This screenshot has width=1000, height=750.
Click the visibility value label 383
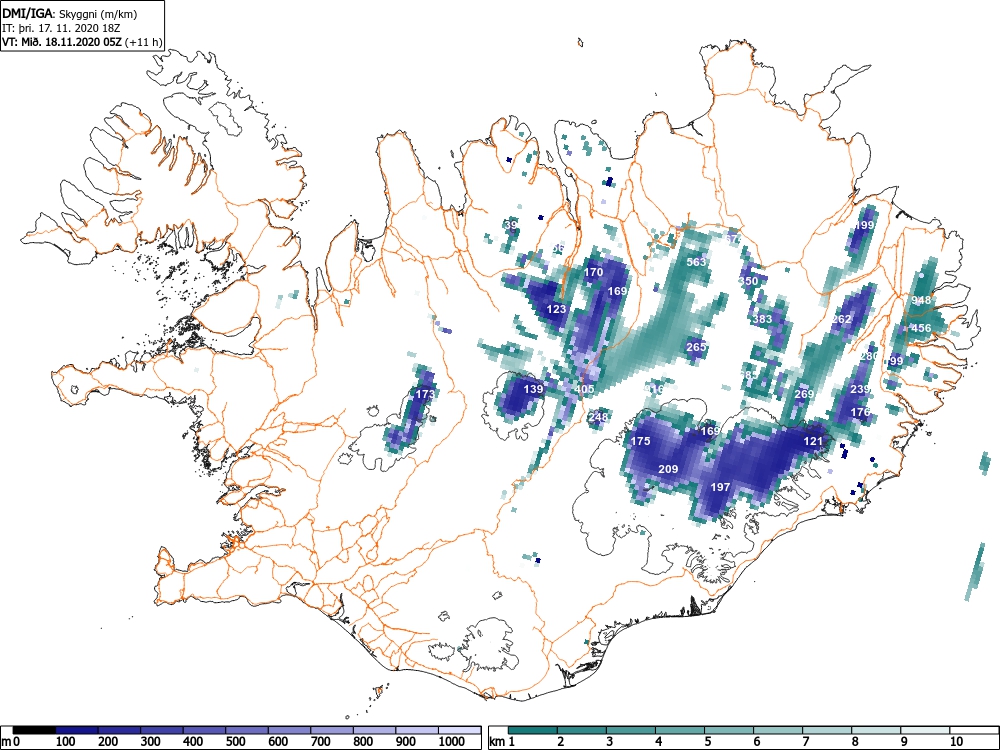[x=762, y=319]
